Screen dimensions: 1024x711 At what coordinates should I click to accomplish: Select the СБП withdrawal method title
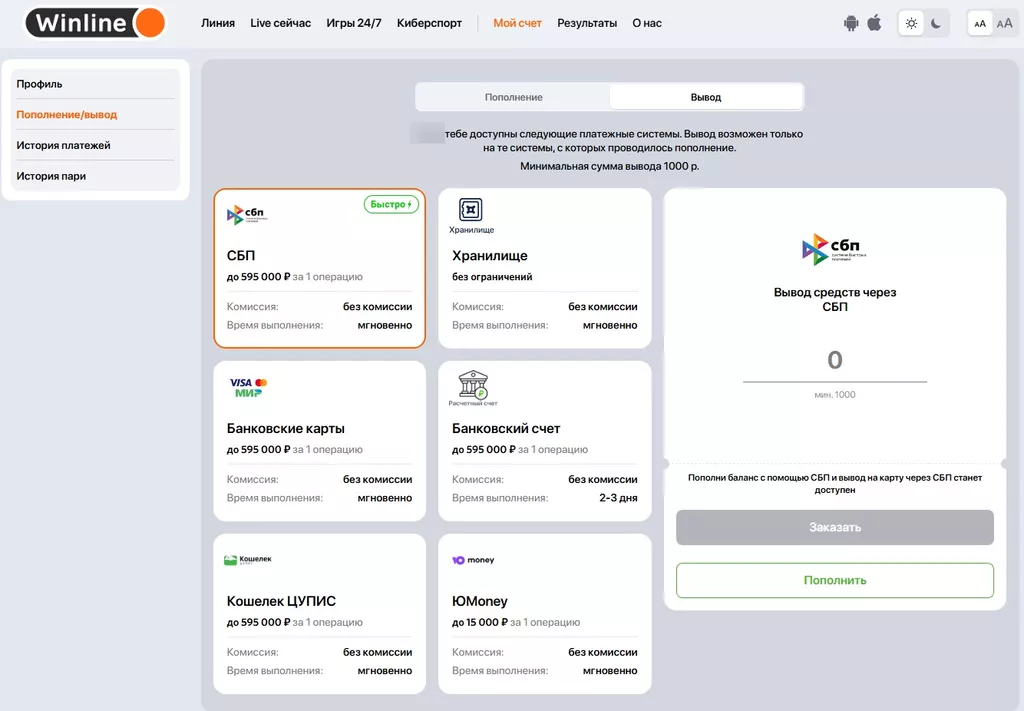click(x=241, y=256)
